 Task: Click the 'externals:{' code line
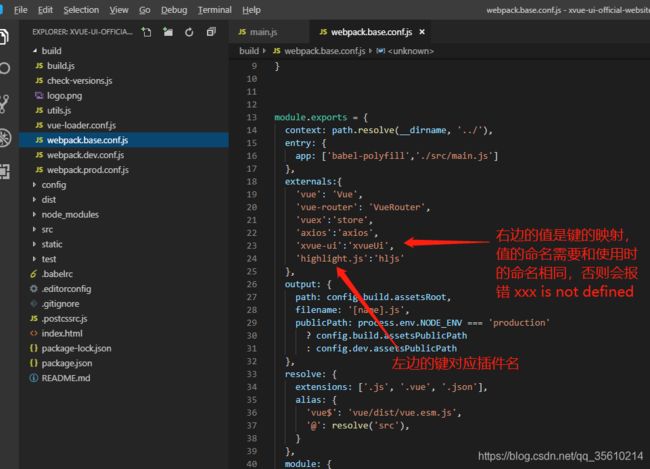(x=313, y=182)
